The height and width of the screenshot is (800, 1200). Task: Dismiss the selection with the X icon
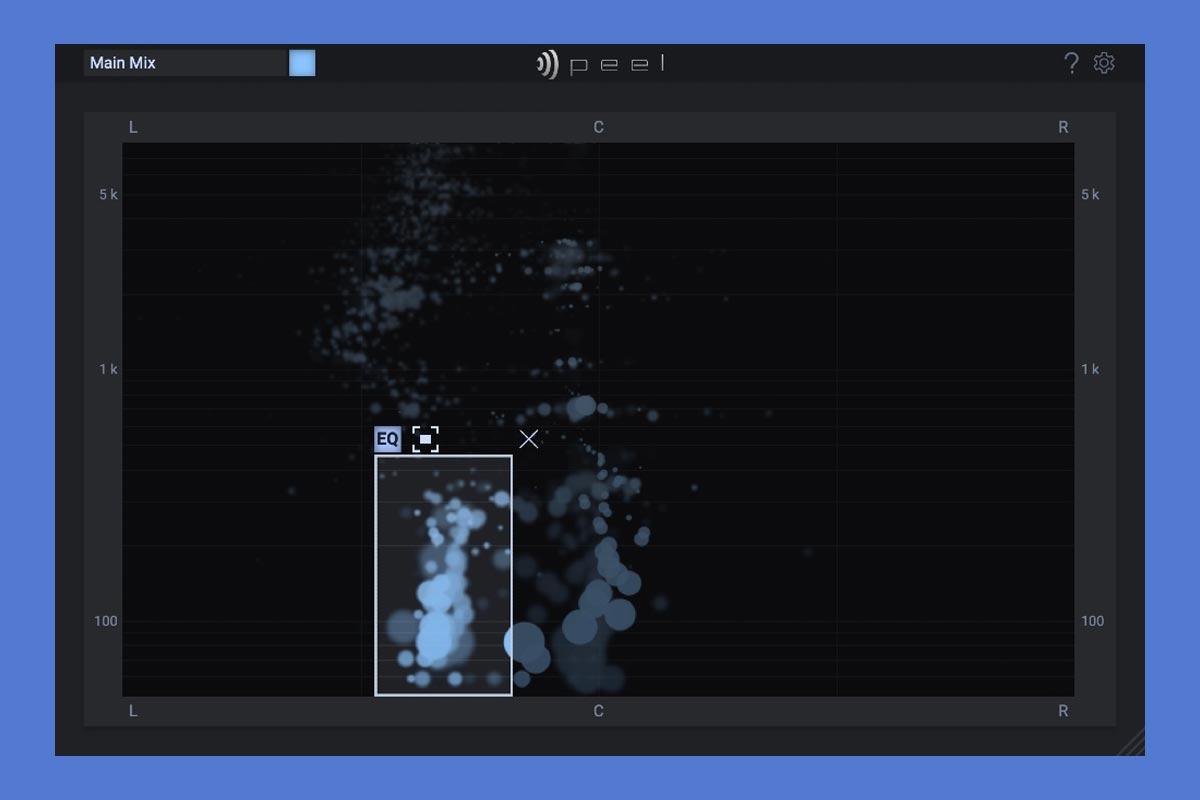pos(529,439)
